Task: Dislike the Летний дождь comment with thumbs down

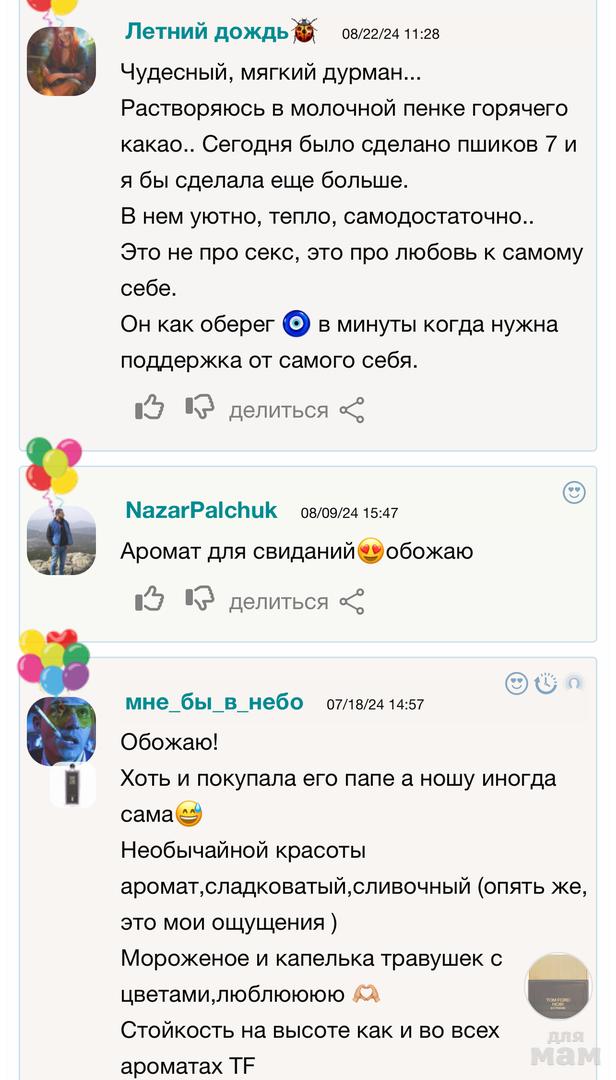Action: tap(200, 408)
